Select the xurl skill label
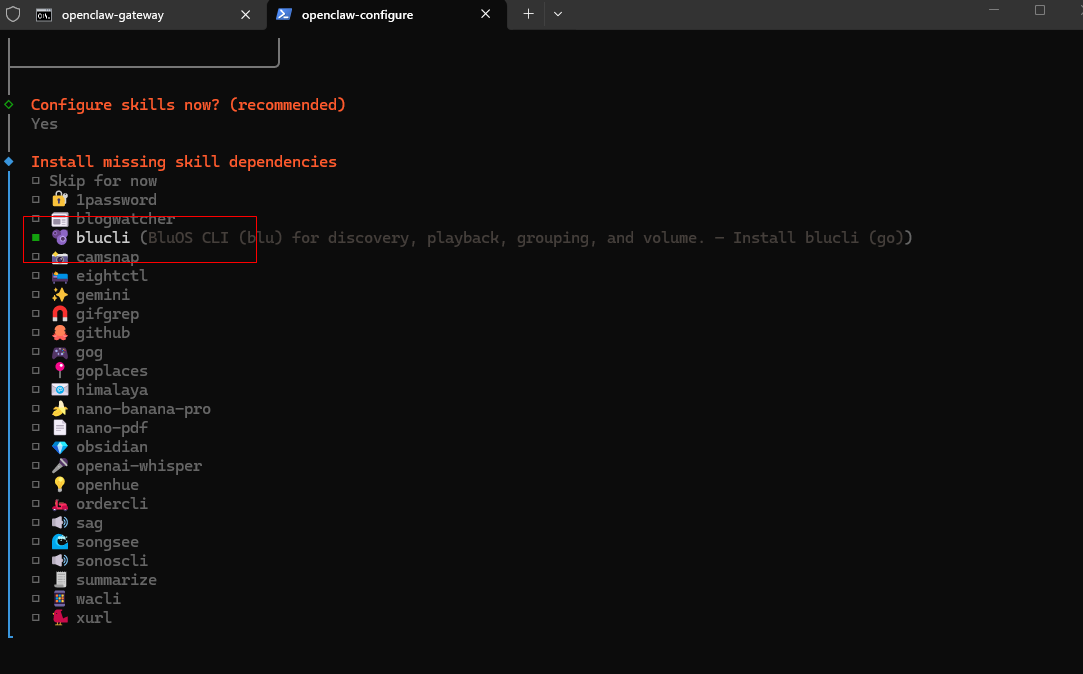Screen dimensions: 1083x674 (94, 618)
